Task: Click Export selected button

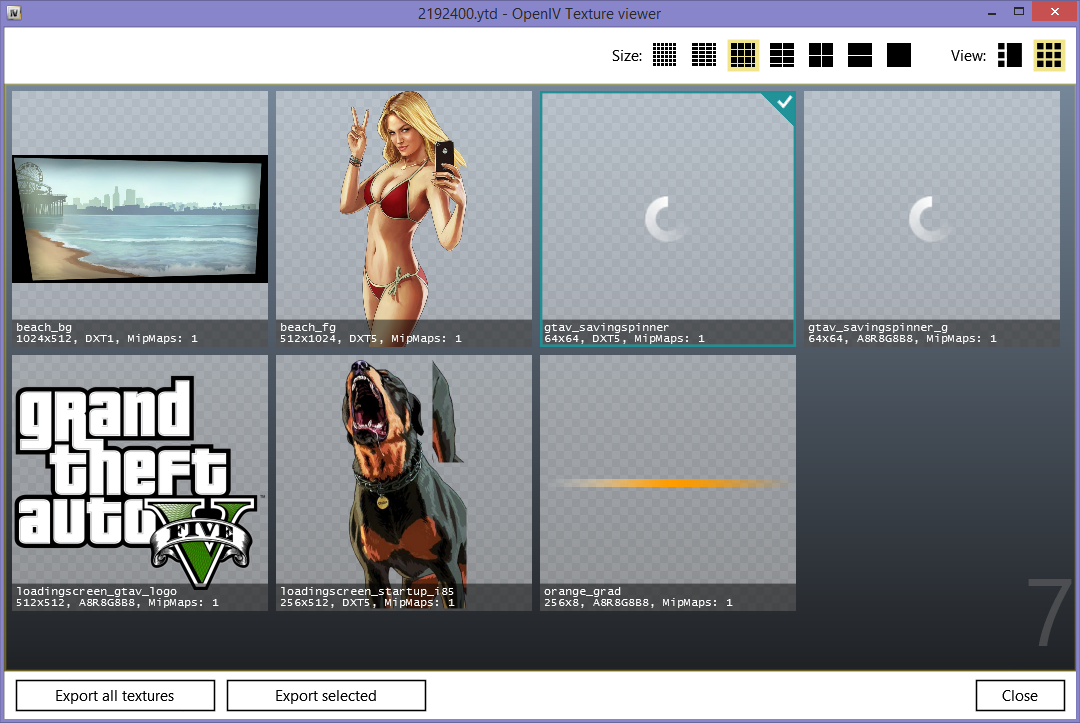Action: (326, 695)
